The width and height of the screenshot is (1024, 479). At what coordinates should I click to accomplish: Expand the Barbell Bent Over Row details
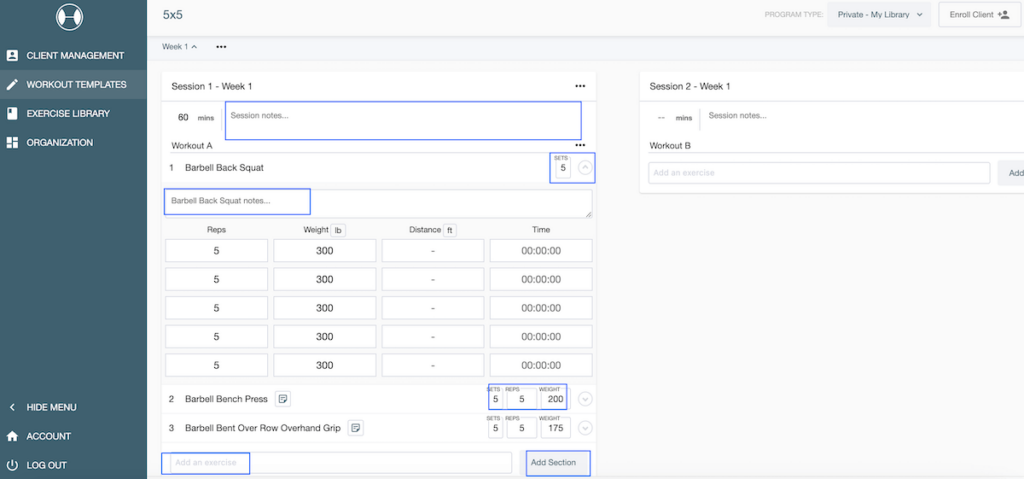(x=585, y=428)
